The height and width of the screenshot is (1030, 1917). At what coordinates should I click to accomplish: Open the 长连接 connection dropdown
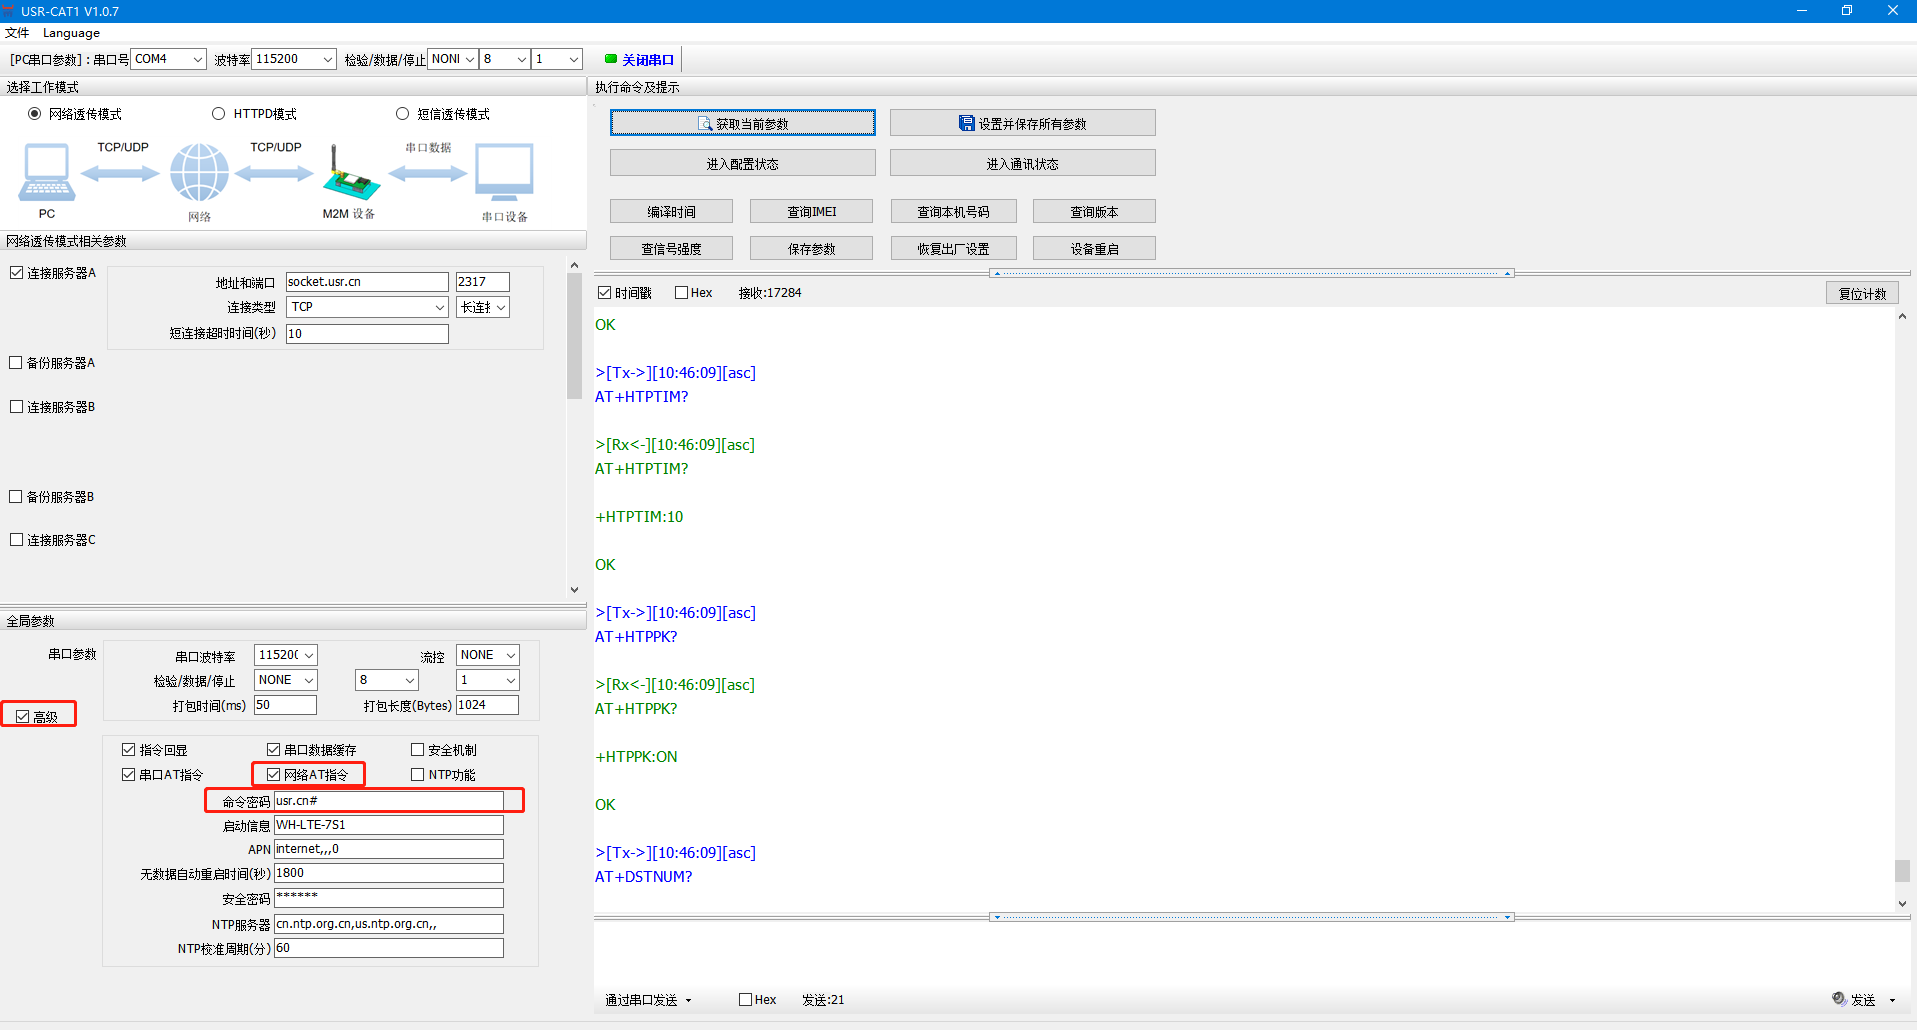(483, 307)
